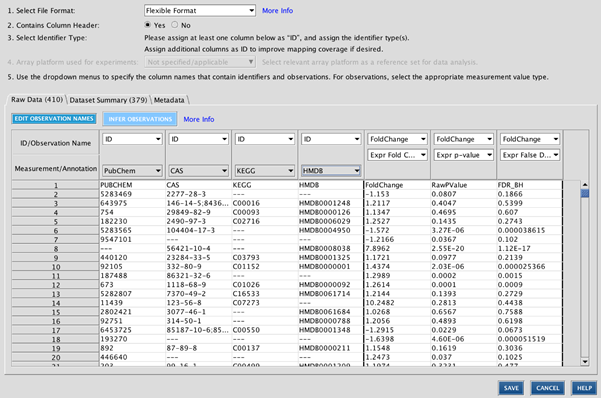Image resolution: width=601 pixels, height=398 pixels.
Task: Select FDR_BH cell 0.000025366
Action: pyautogui.click(x=530, y=266)
